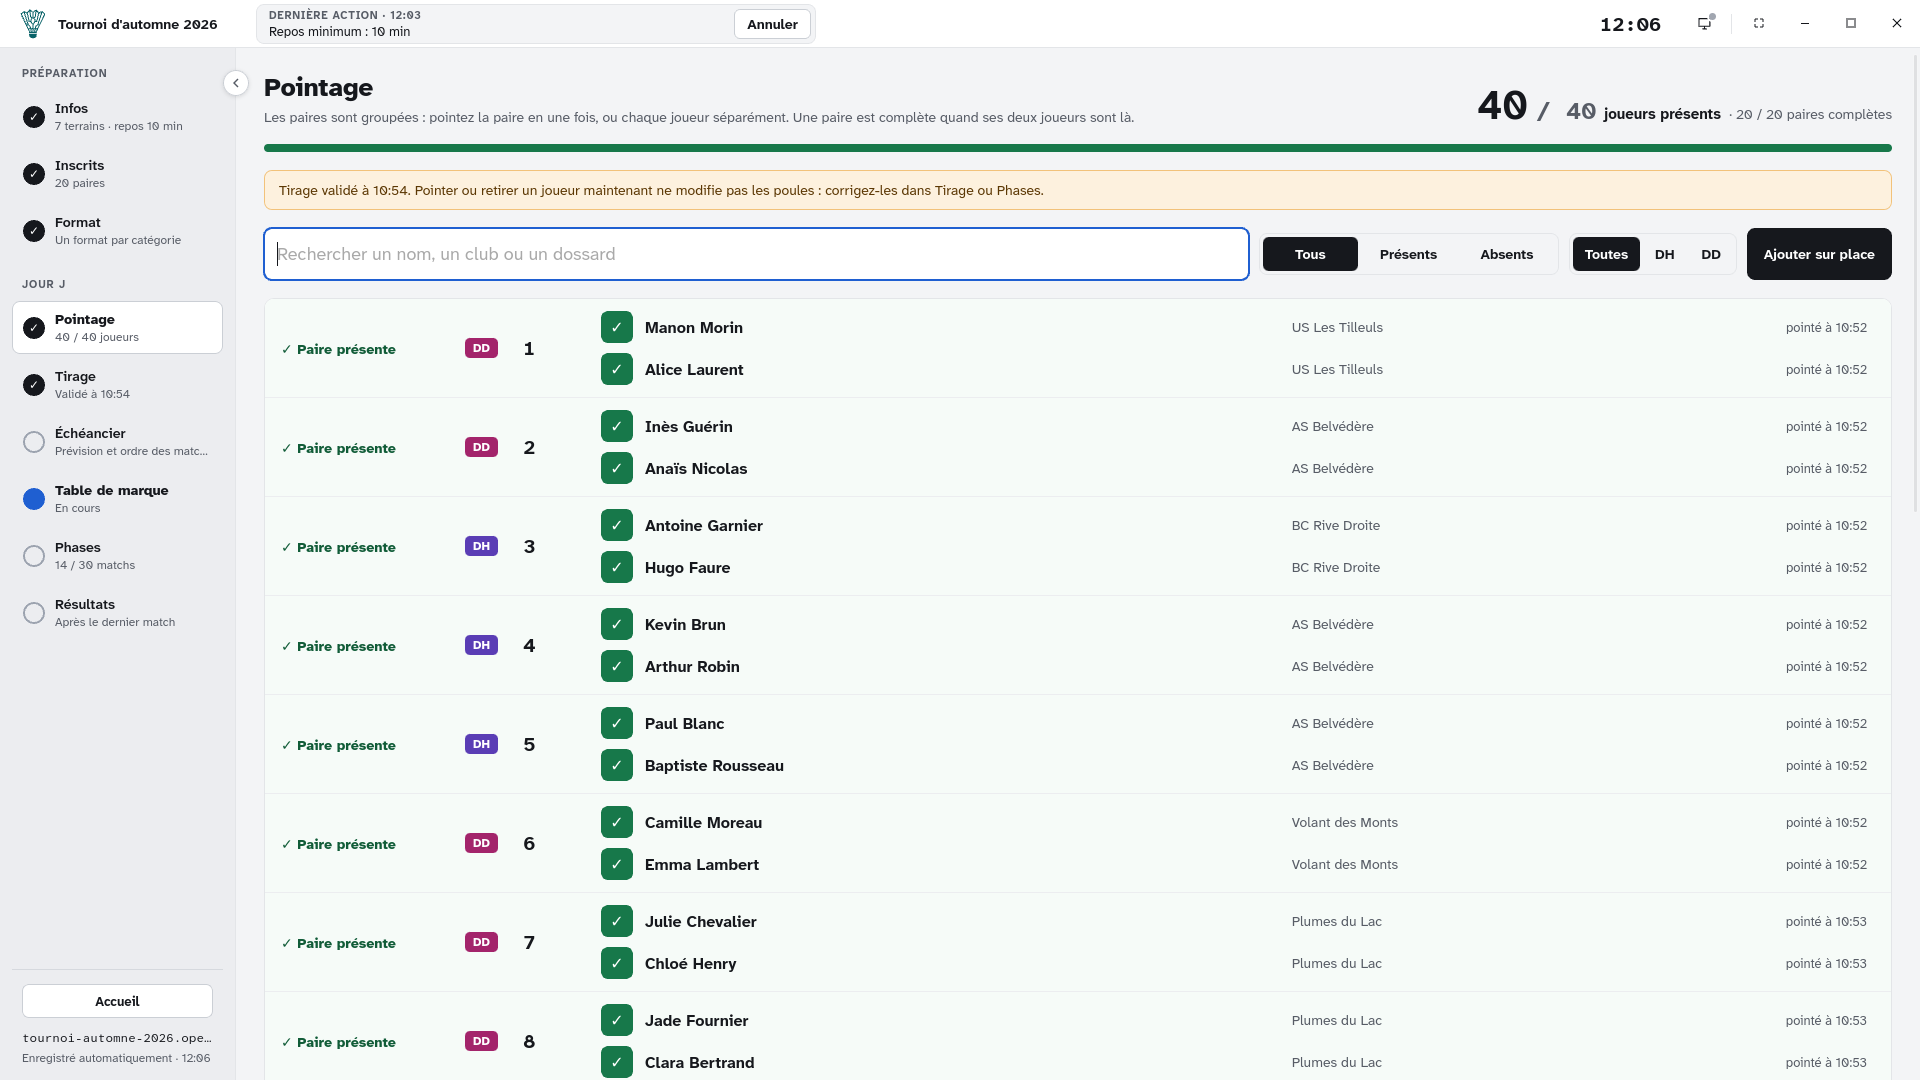The image size is (1920, 1080).
Task: Collapse the sidebar with chevron button
Action: pos(236,83)
